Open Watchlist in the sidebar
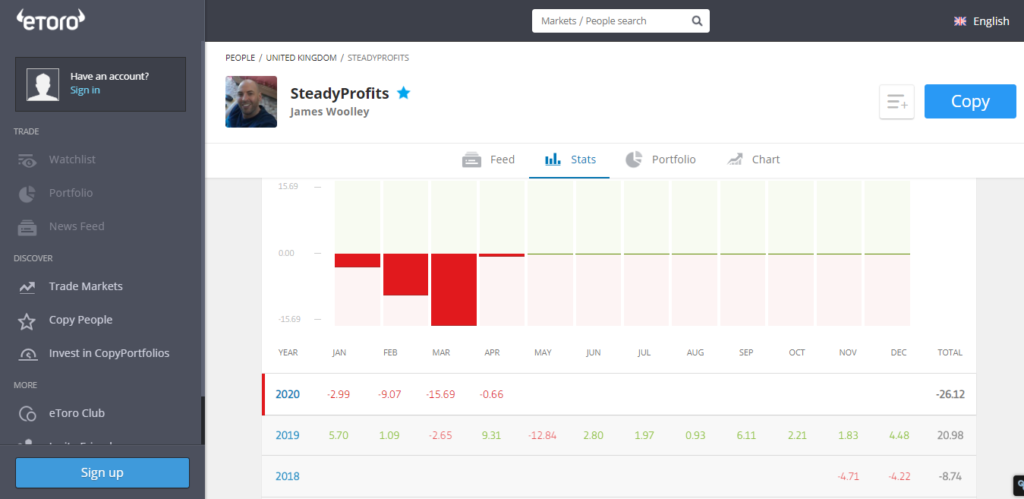 [72, 160]
